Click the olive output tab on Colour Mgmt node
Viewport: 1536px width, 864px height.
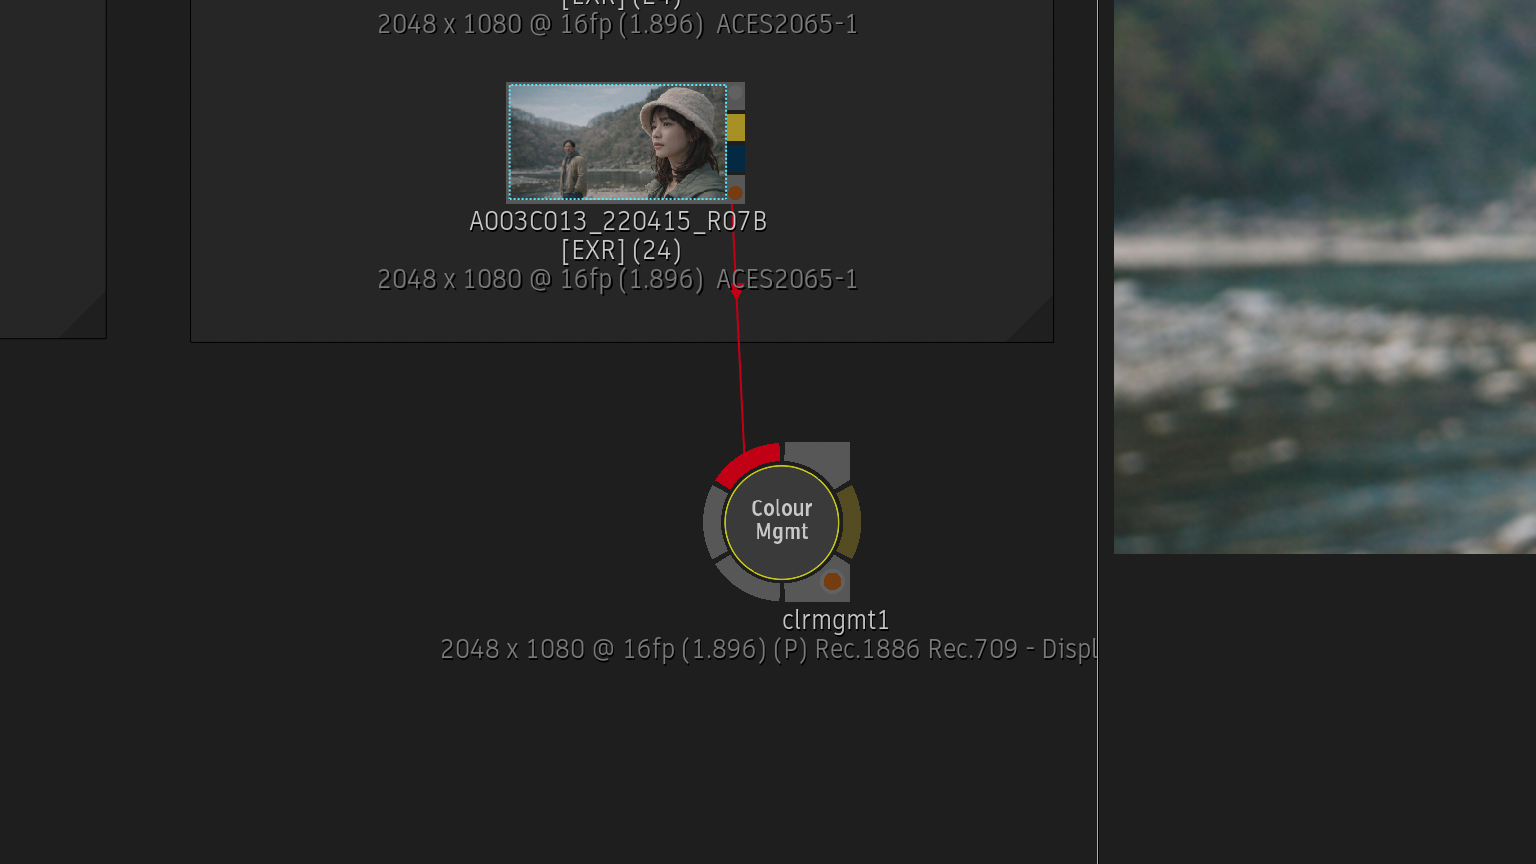coord(849,522)
